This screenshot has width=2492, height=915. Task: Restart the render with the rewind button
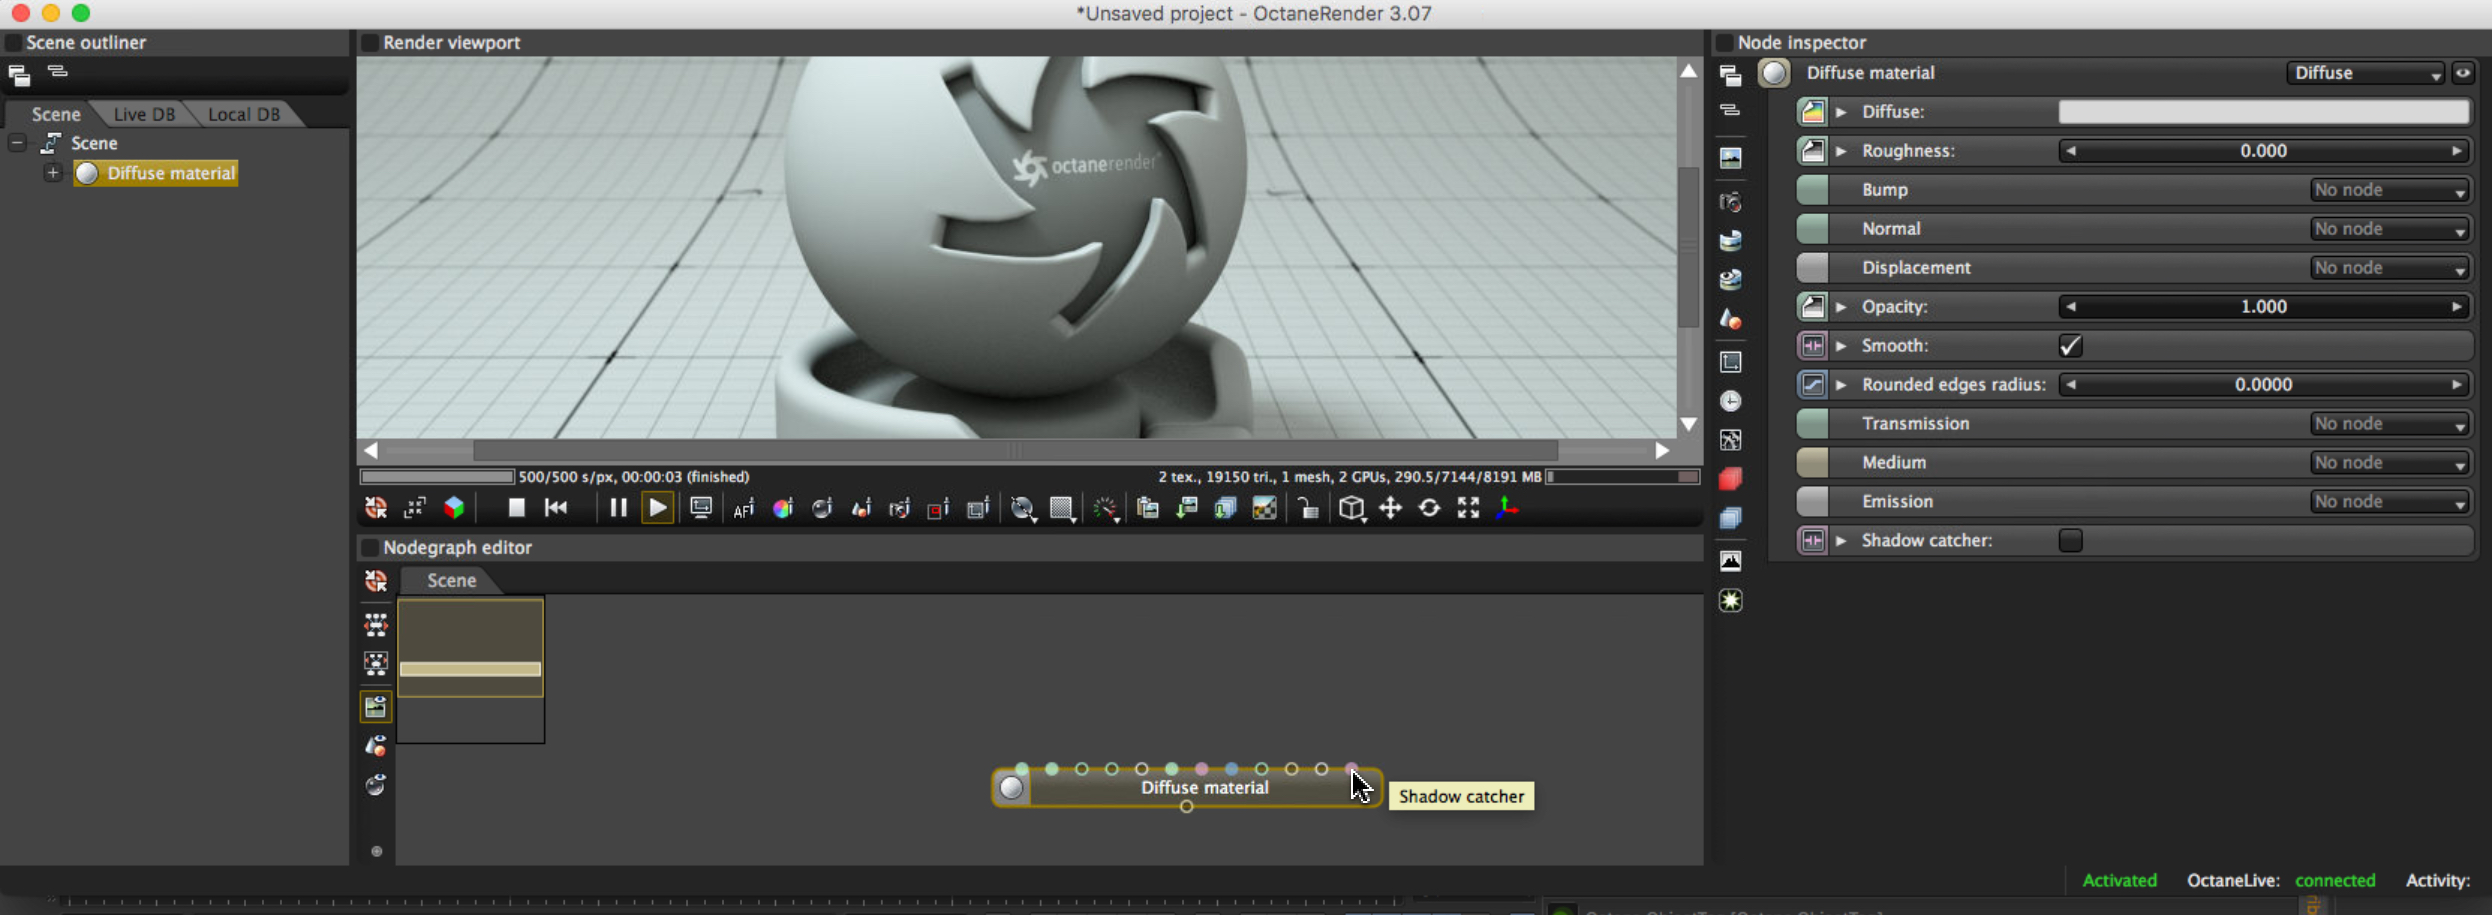(556, 508)
